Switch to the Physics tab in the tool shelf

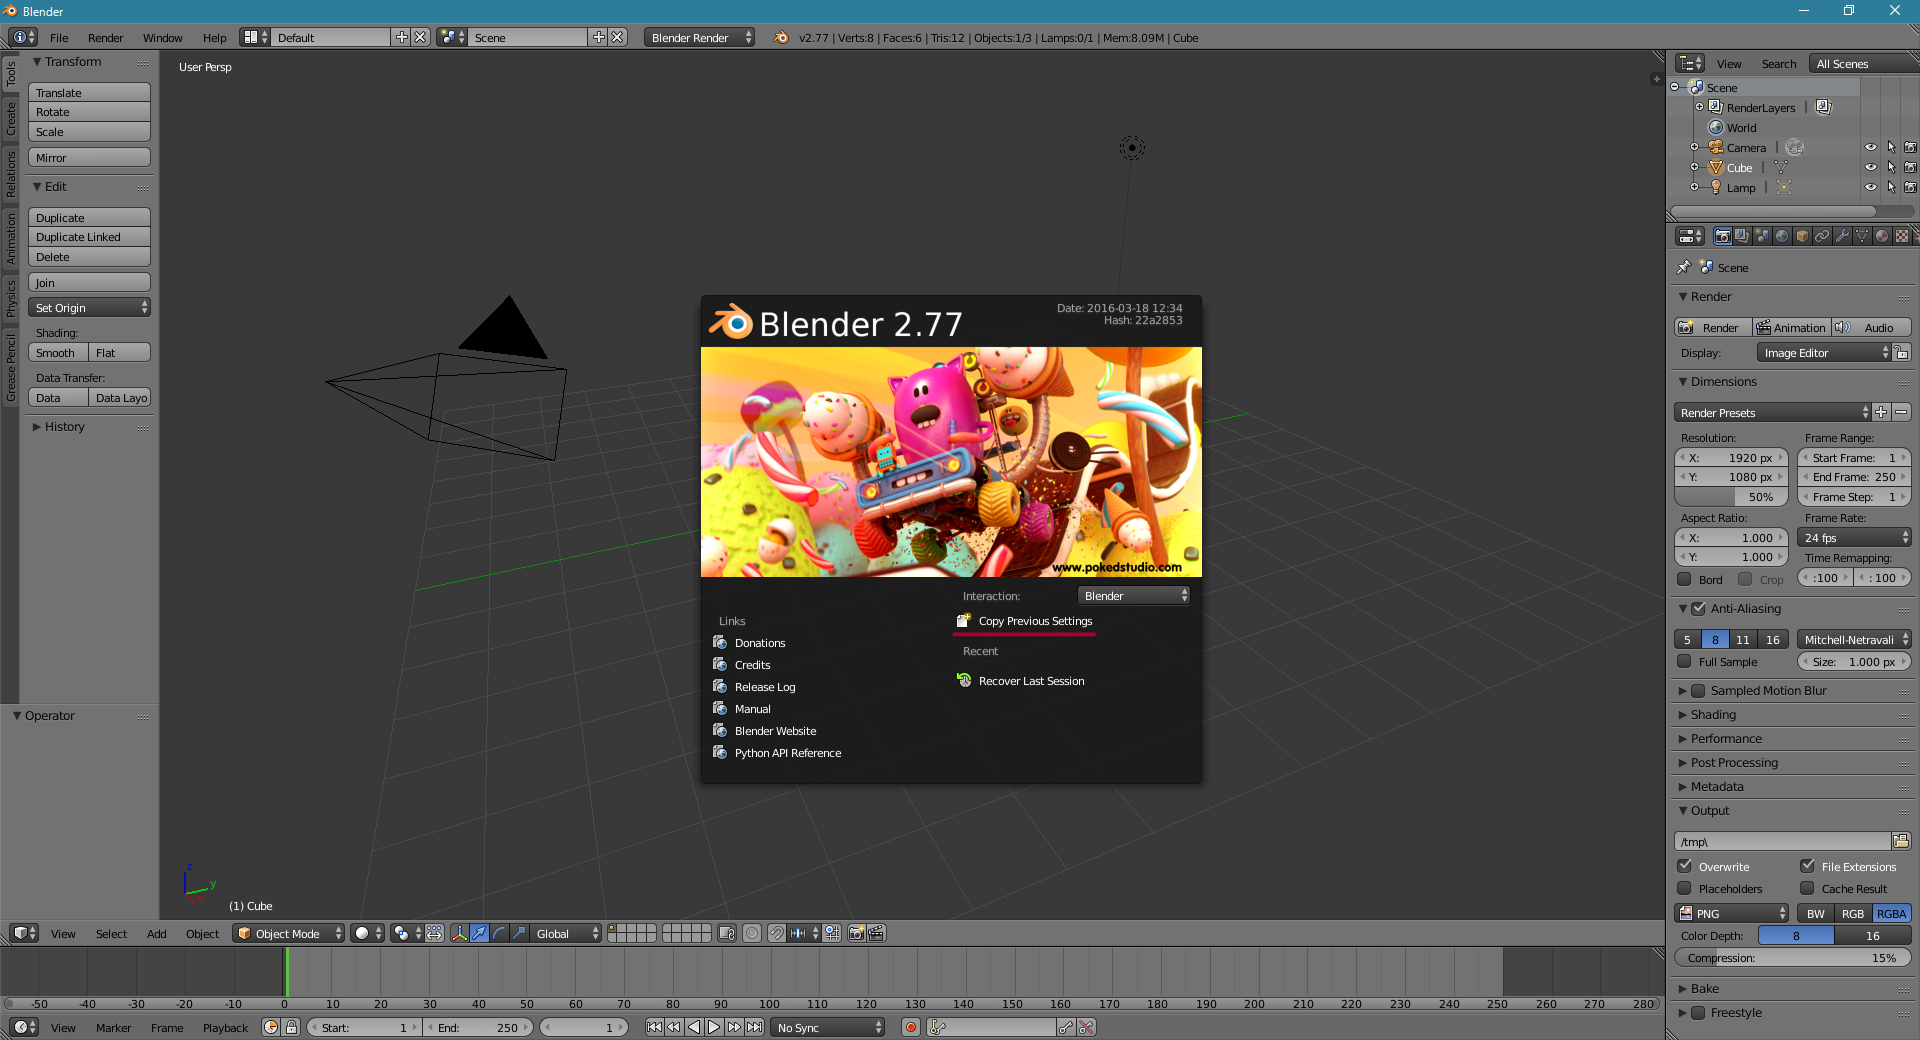[11, 298]
